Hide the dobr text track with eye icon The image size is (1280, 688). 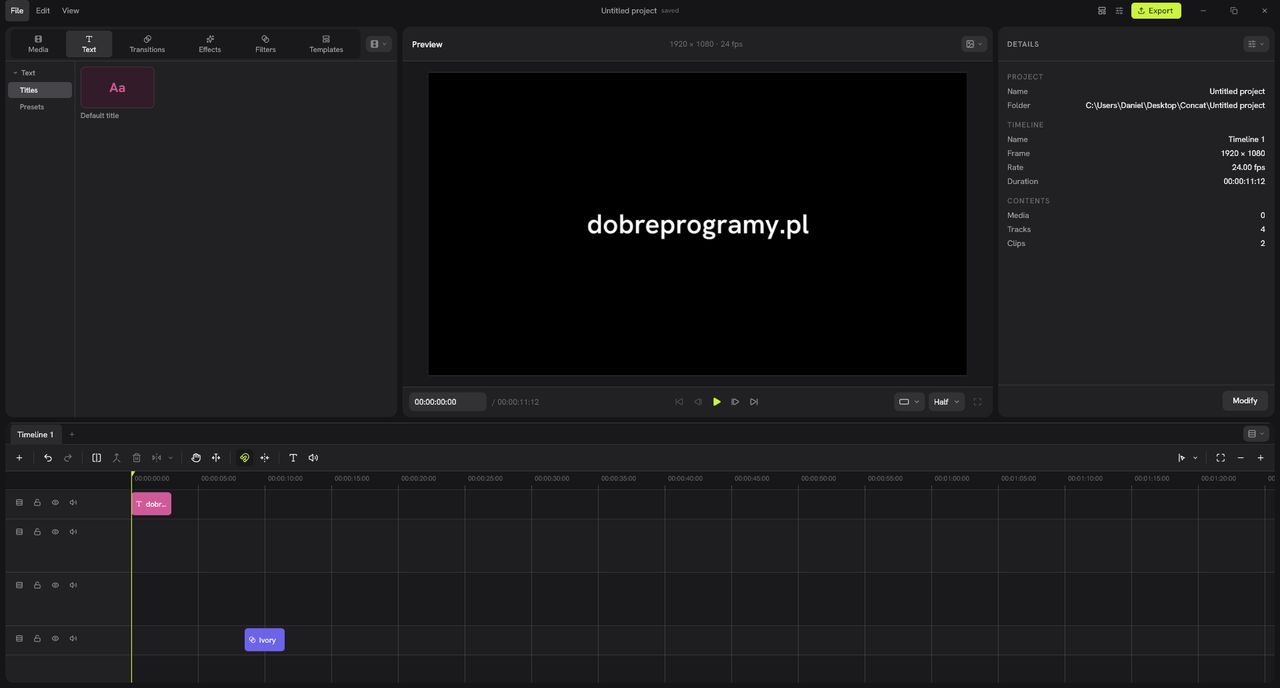[x=55, y=503]
